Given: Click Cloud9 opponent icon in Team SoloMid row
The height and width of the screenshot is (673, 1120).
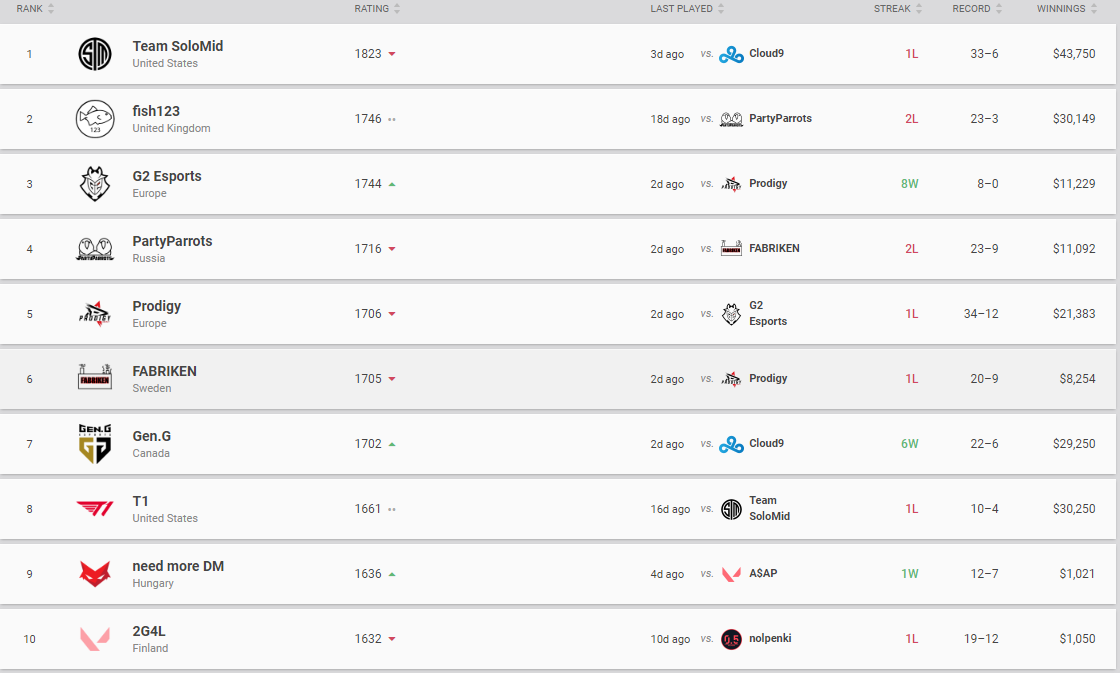Looking at the screenshot, I should click(x=731, y=54).
